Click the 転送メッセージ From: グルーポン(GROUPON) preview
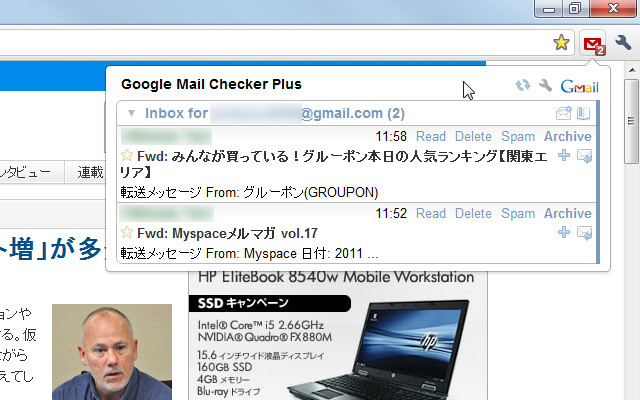 pyautogui.click(x=249, y=192)
